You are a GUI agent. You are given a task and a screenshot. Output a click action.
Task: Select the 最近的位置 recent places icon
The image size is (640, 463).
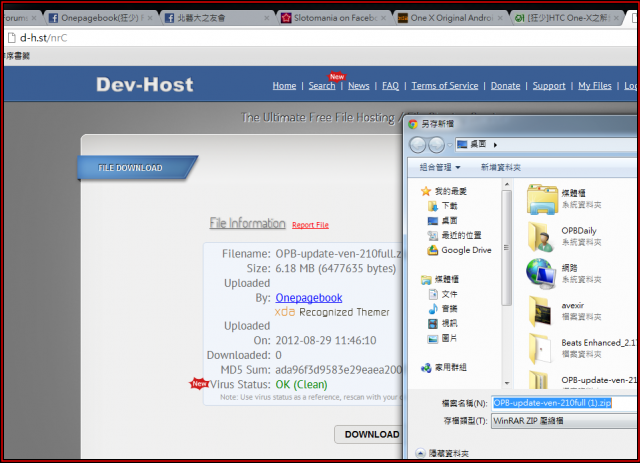coord(433,236)
